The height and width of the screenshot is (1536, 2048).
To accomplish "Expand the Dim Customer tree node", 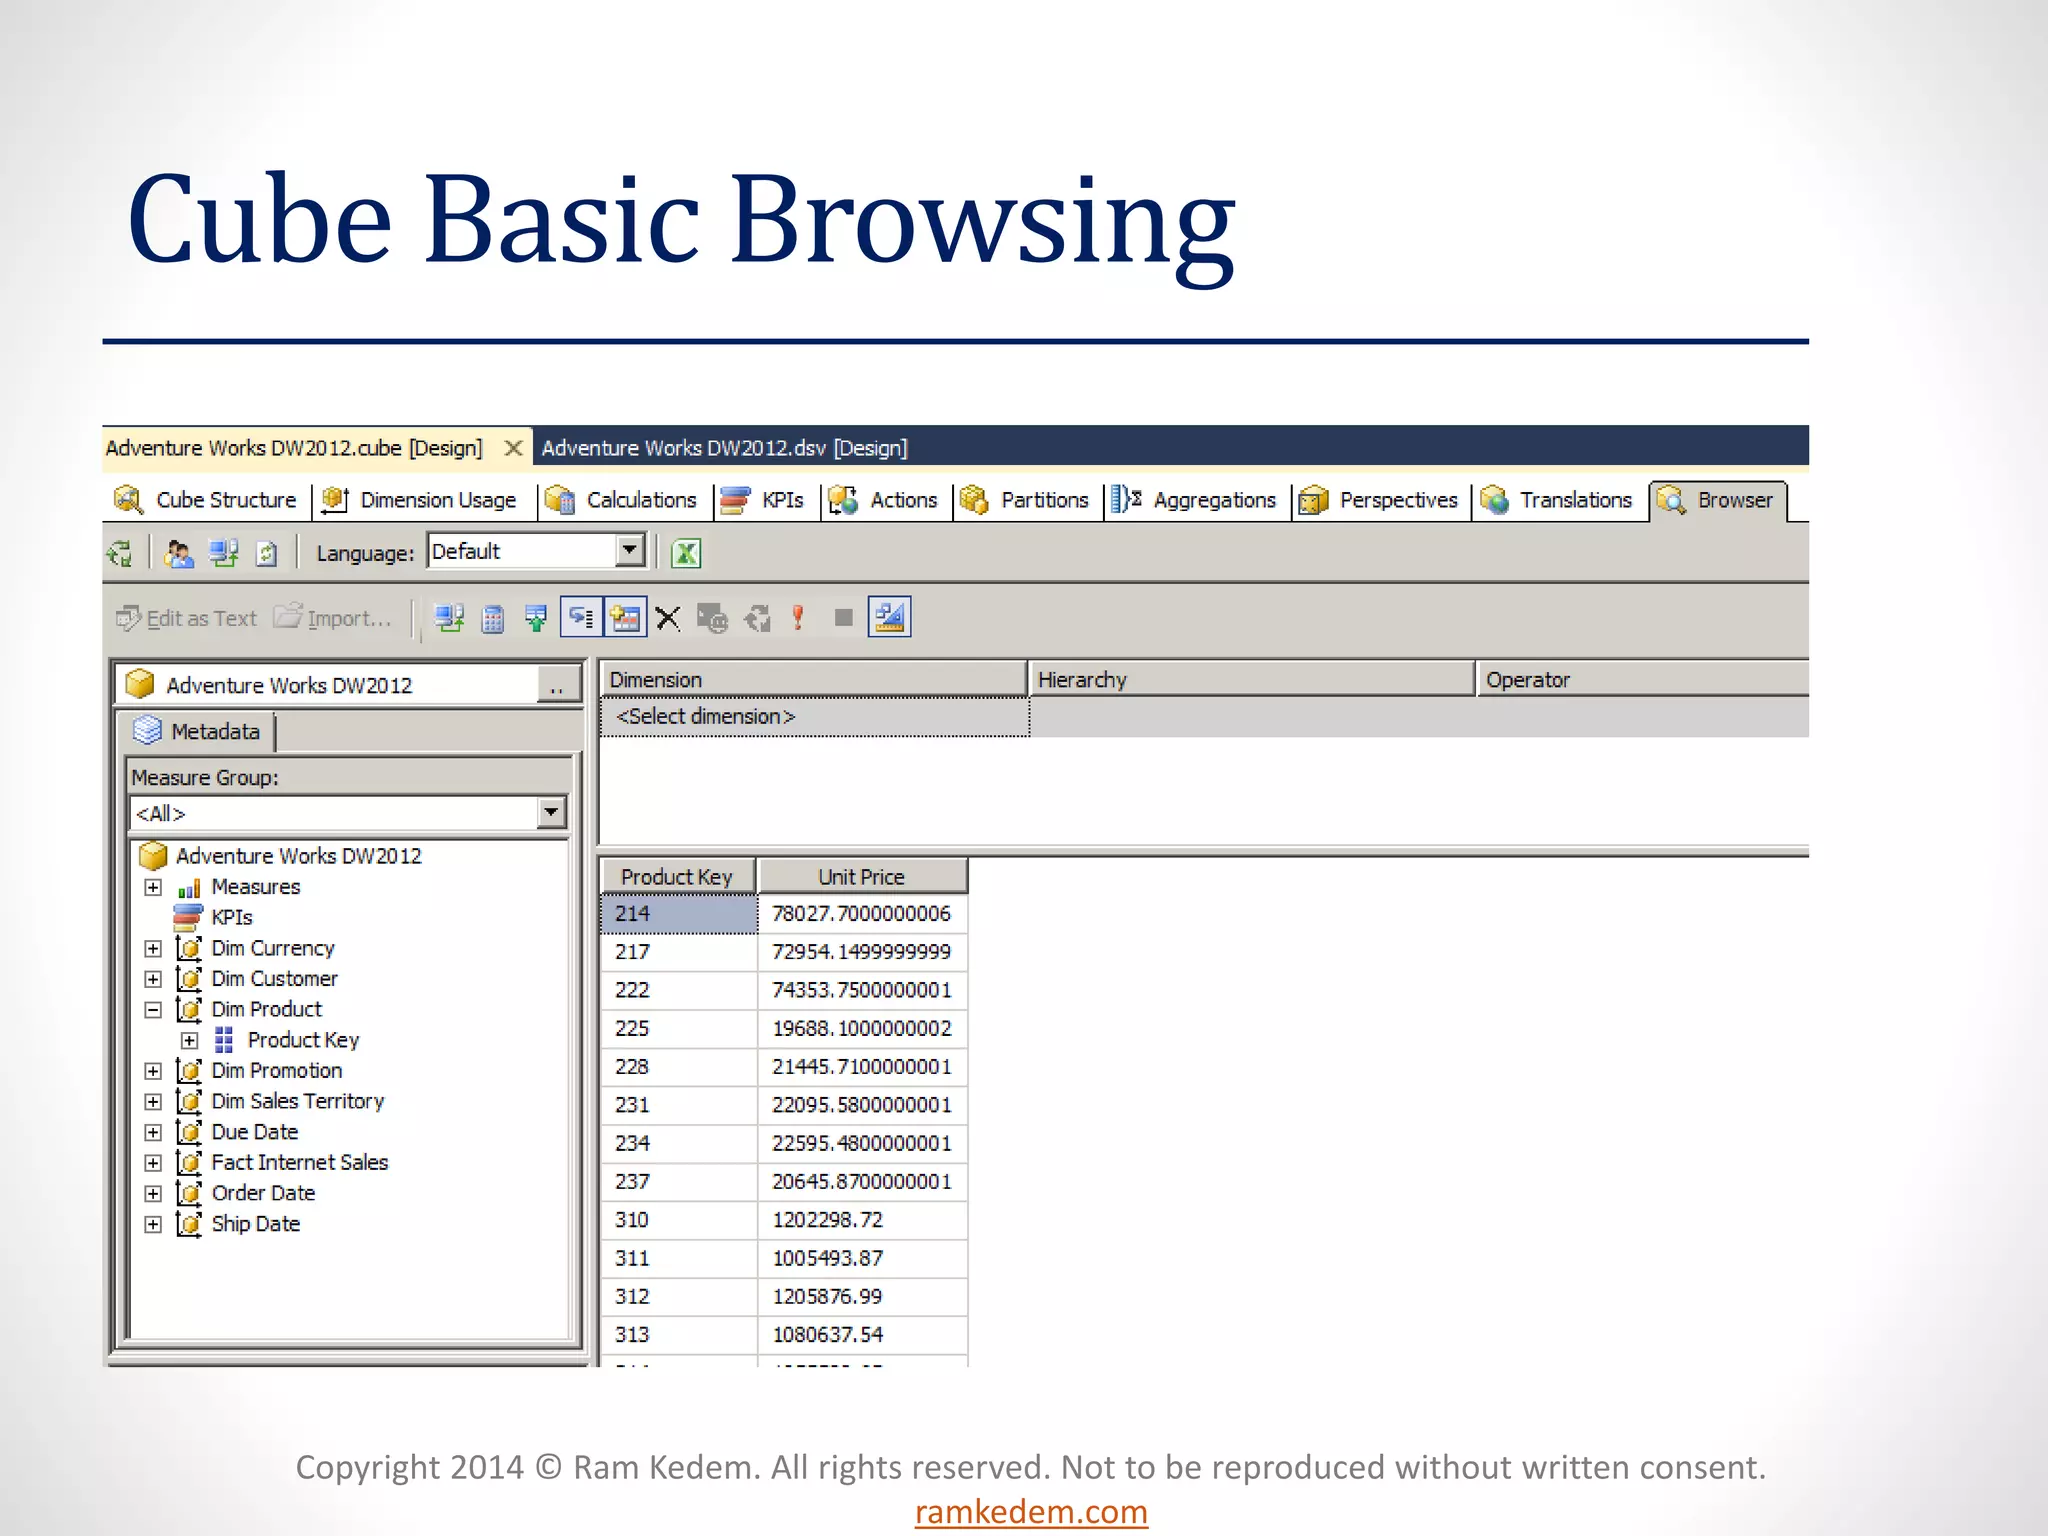I will (x=153, y=979).
